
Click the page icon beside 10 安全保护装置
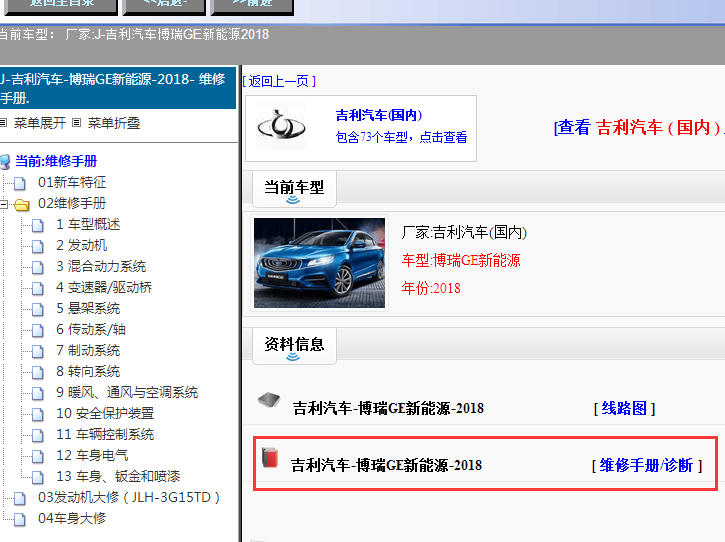[37, 414]
